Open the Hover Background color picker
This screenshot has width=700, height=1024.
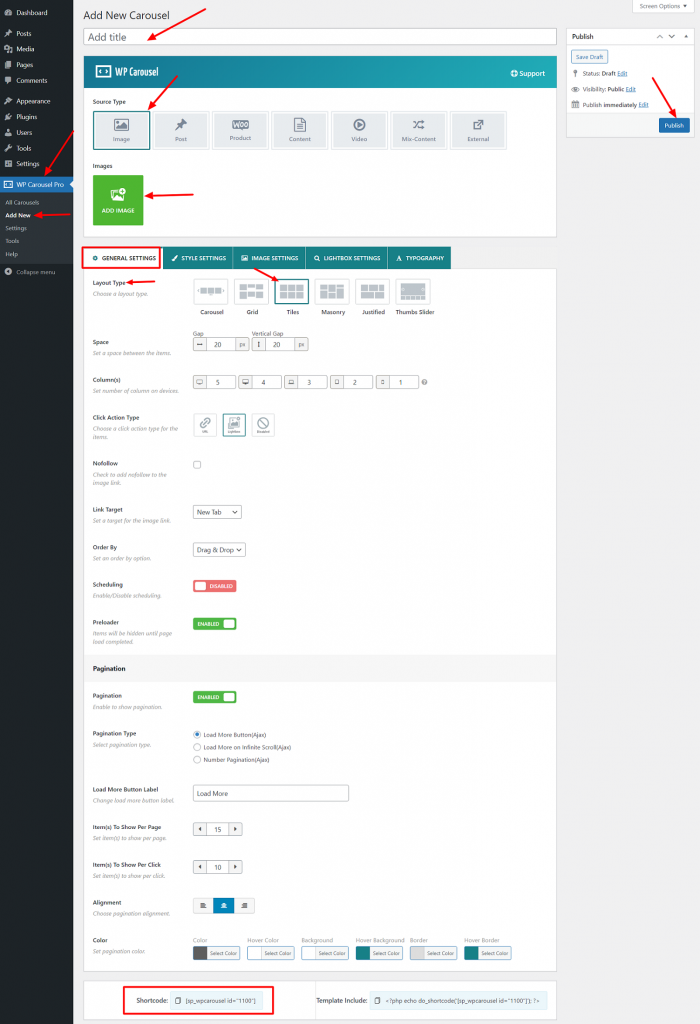[379, 953]
